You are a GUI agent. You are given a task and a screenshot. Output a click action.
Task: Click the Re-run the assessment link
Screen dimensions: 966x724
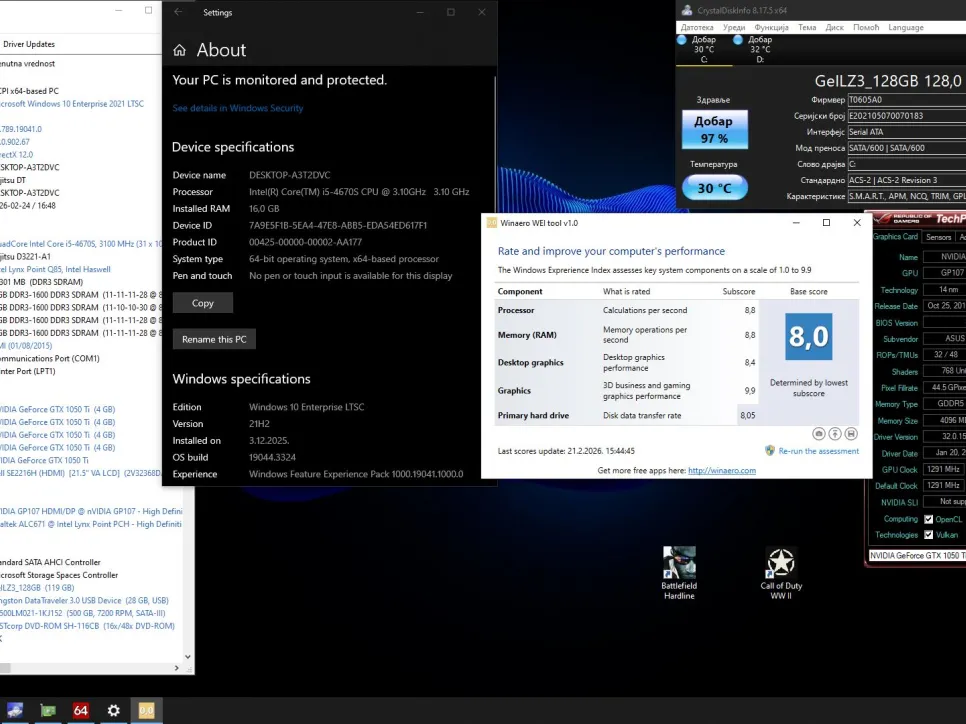[x=818, y=451]
